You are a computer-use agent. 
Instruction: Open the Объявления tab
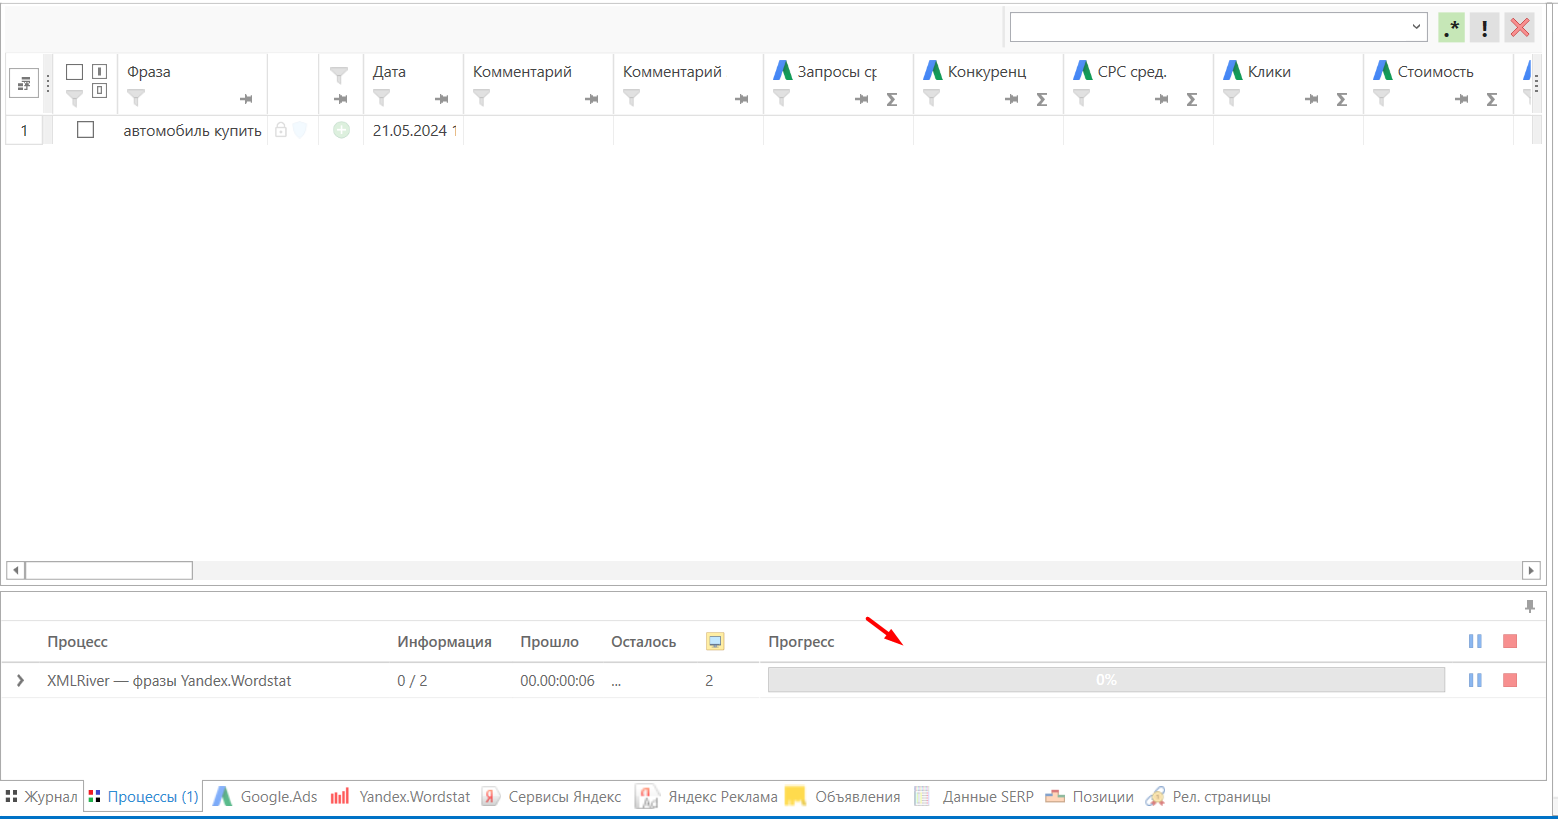coord(843,797)
